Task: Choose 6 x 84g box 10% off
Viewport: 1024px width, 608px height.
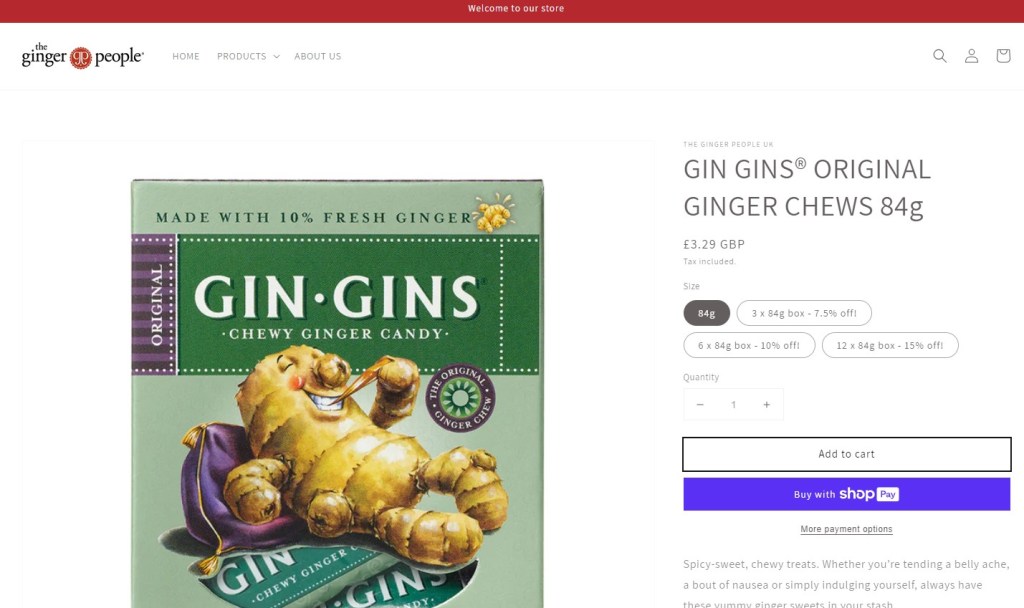Action: click(749, 345)
